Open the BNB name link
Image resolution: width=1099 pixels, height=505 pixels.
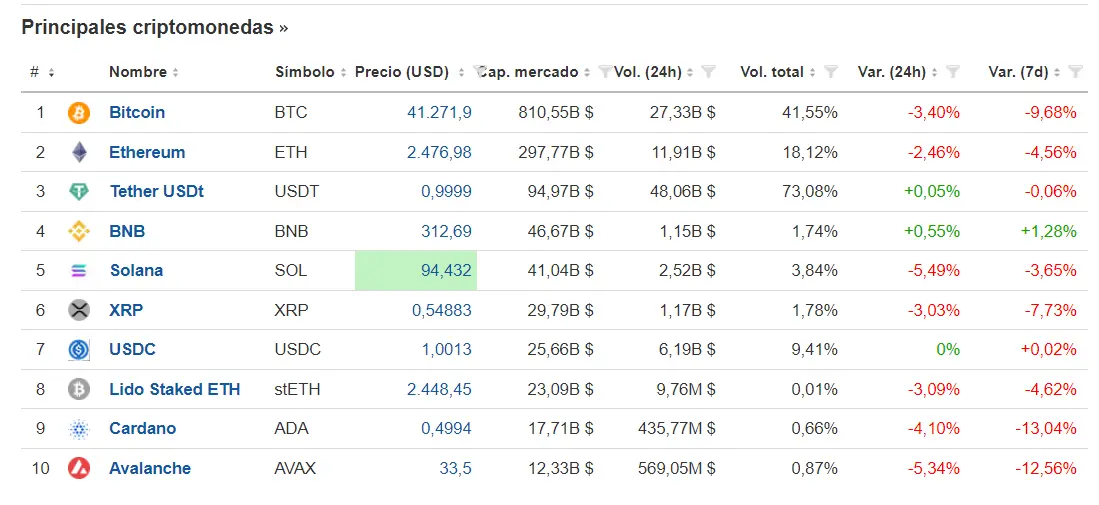pyautogui.click(x=128, y=231)
